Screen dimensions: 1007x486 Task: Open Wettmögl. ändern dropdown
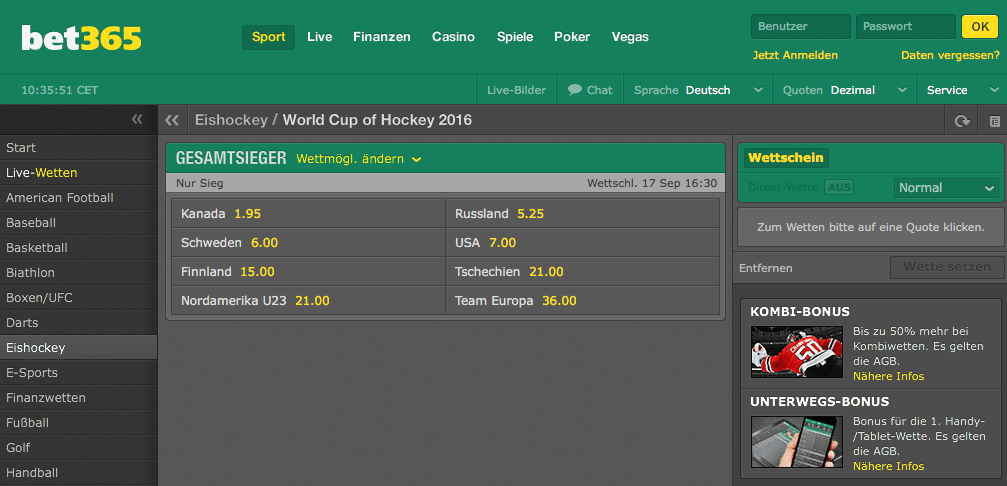click(359, 159)
